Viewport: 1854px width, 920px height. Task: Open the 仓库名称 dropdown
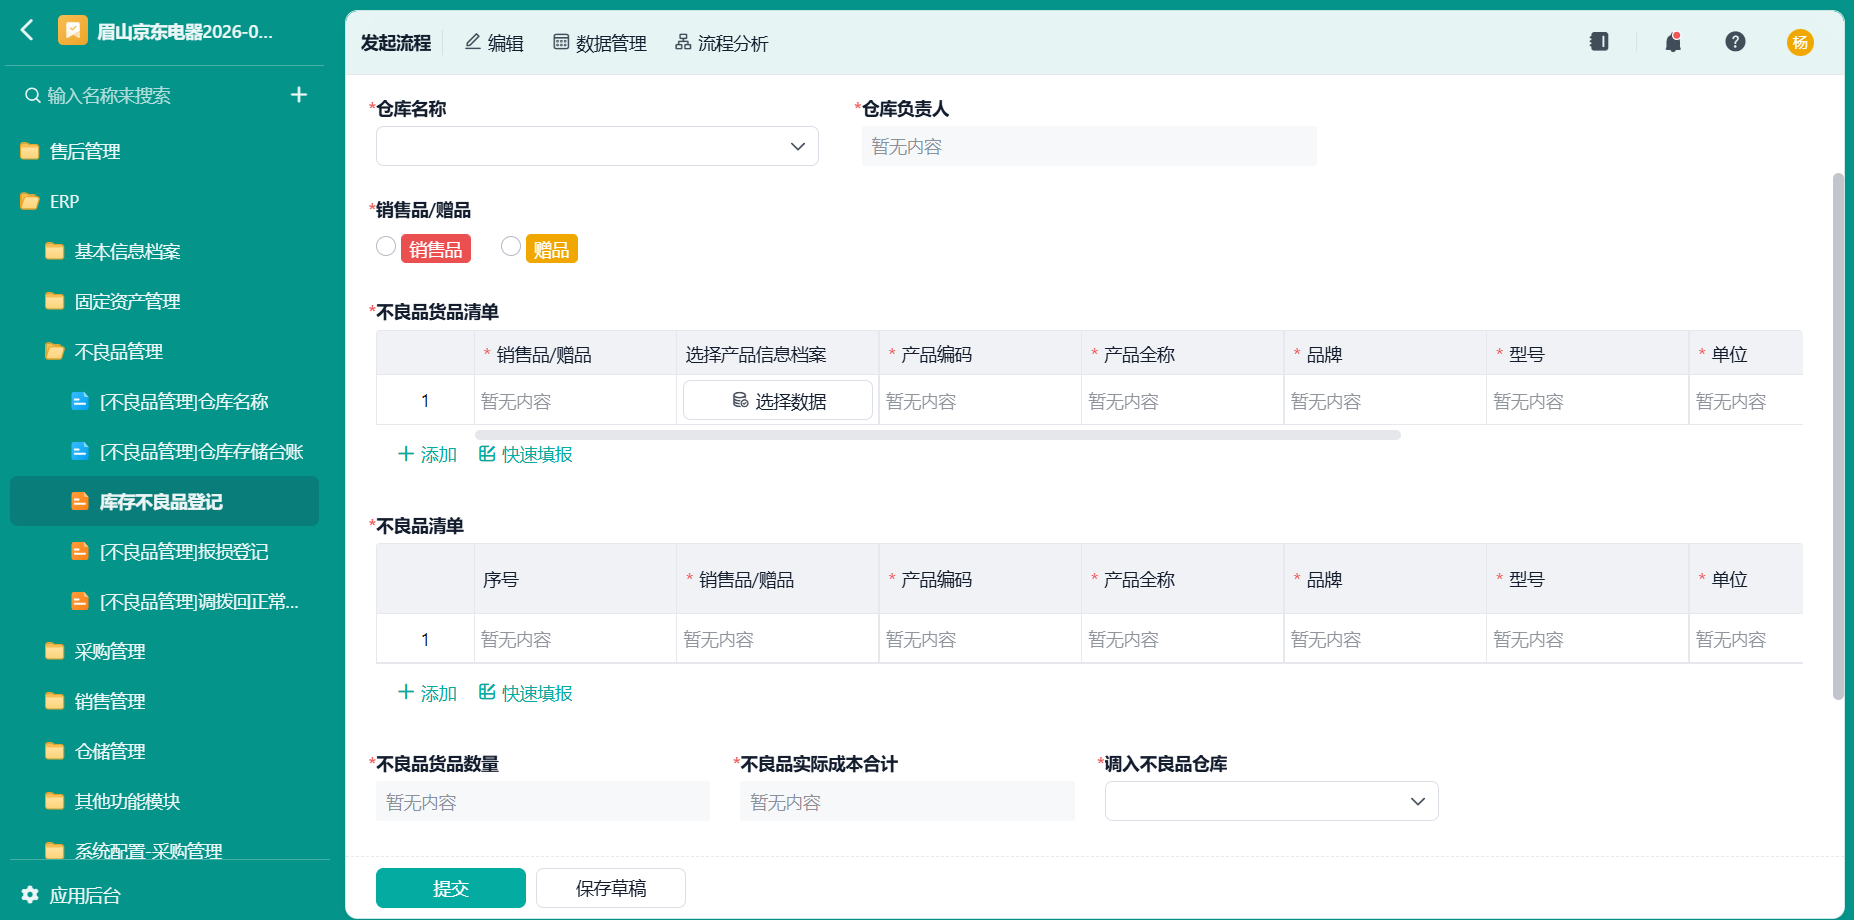597,146
